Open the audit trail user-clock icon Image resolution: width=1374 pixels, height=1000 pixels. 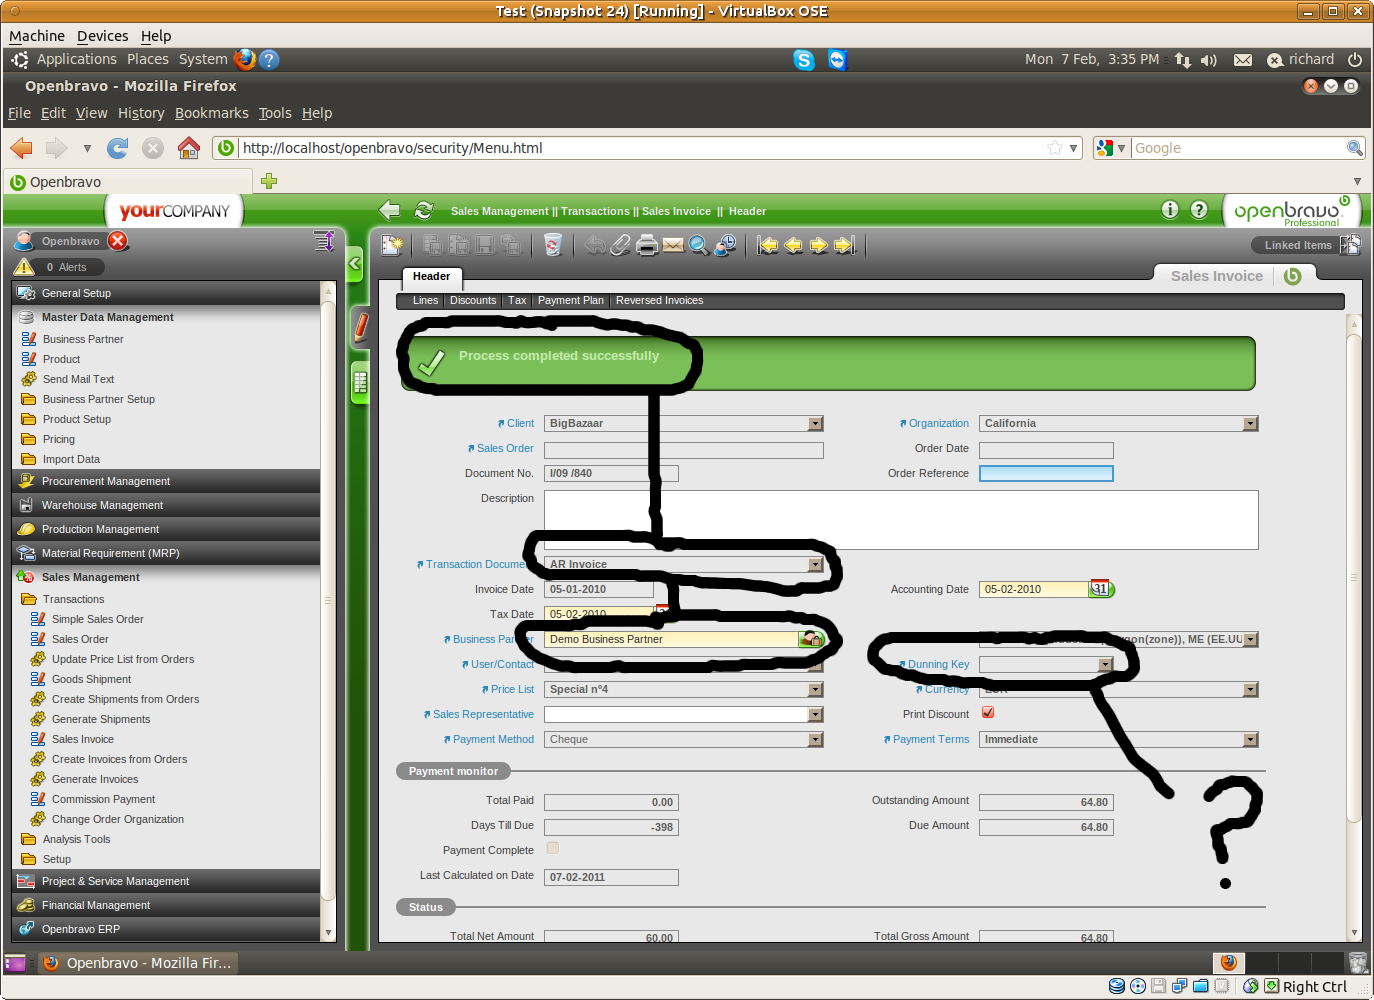725,245
